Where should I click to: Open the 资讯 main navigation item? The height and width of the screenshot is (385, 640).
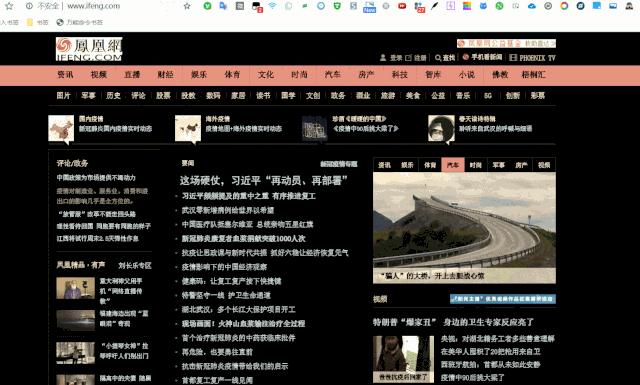[x=65, y=75]
